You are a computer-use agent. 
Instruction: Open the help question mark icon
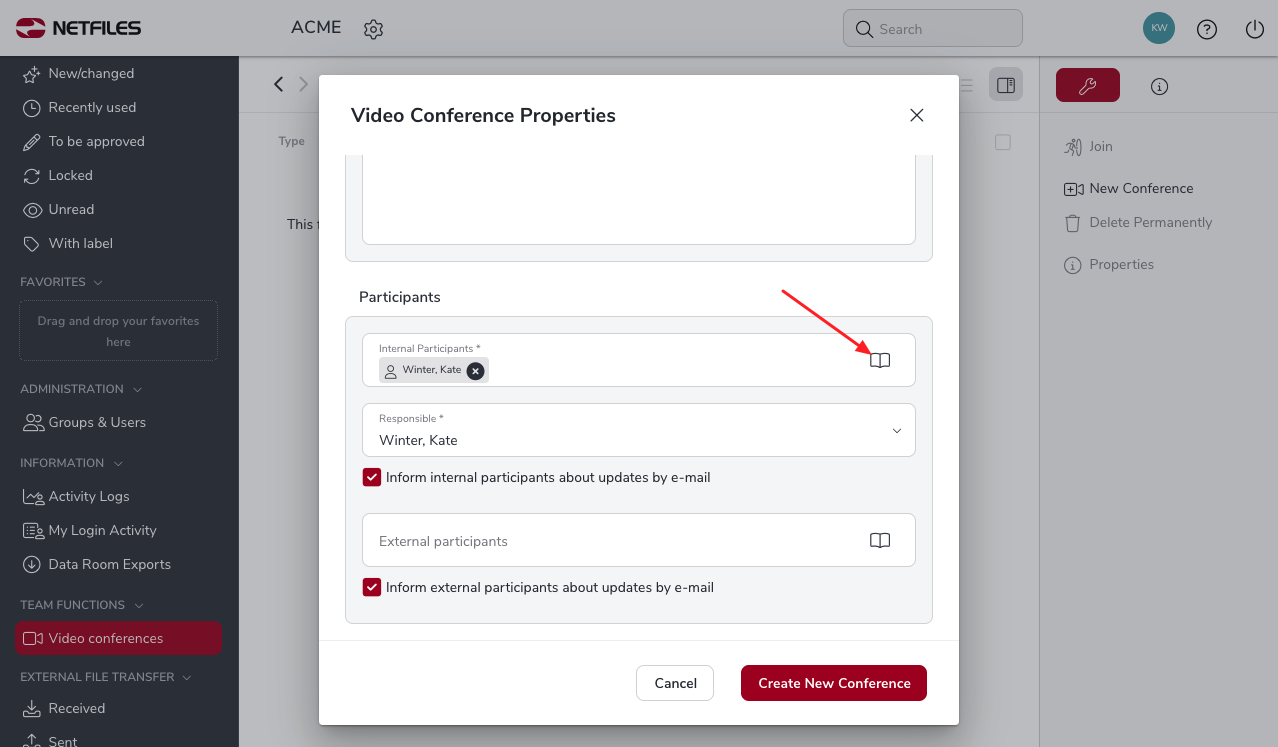tap(1207, 29)
